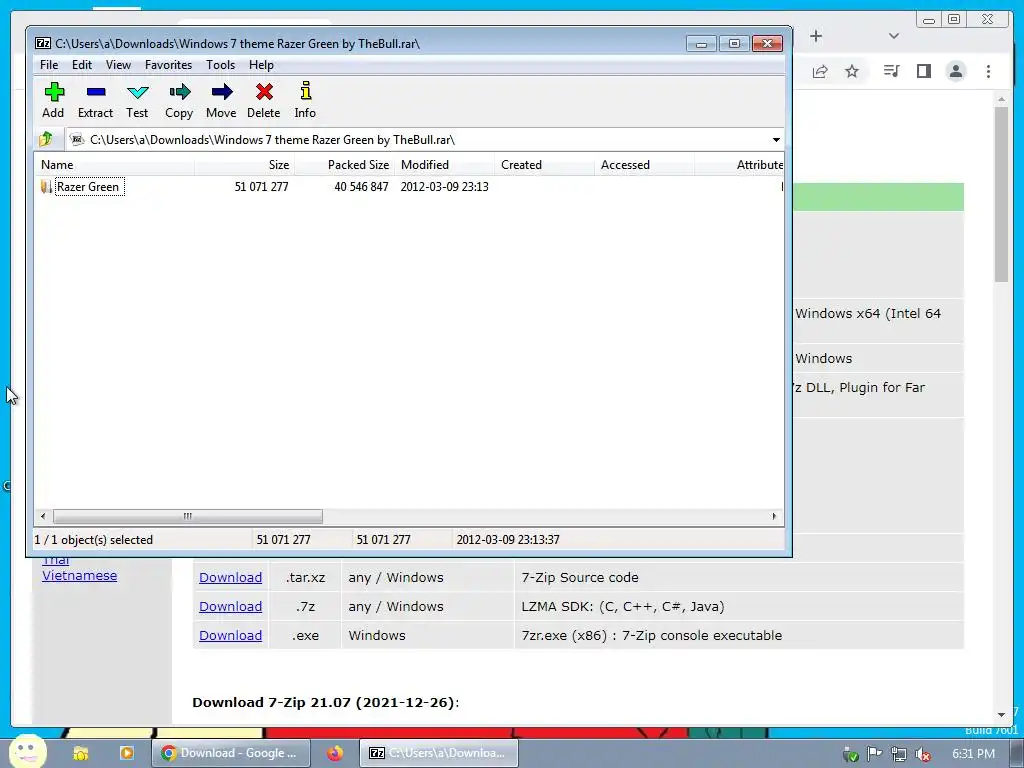Viewport: 1024px width, 768px height.
Task: Sort by the Attributes column header
Action: click(739, 165)
